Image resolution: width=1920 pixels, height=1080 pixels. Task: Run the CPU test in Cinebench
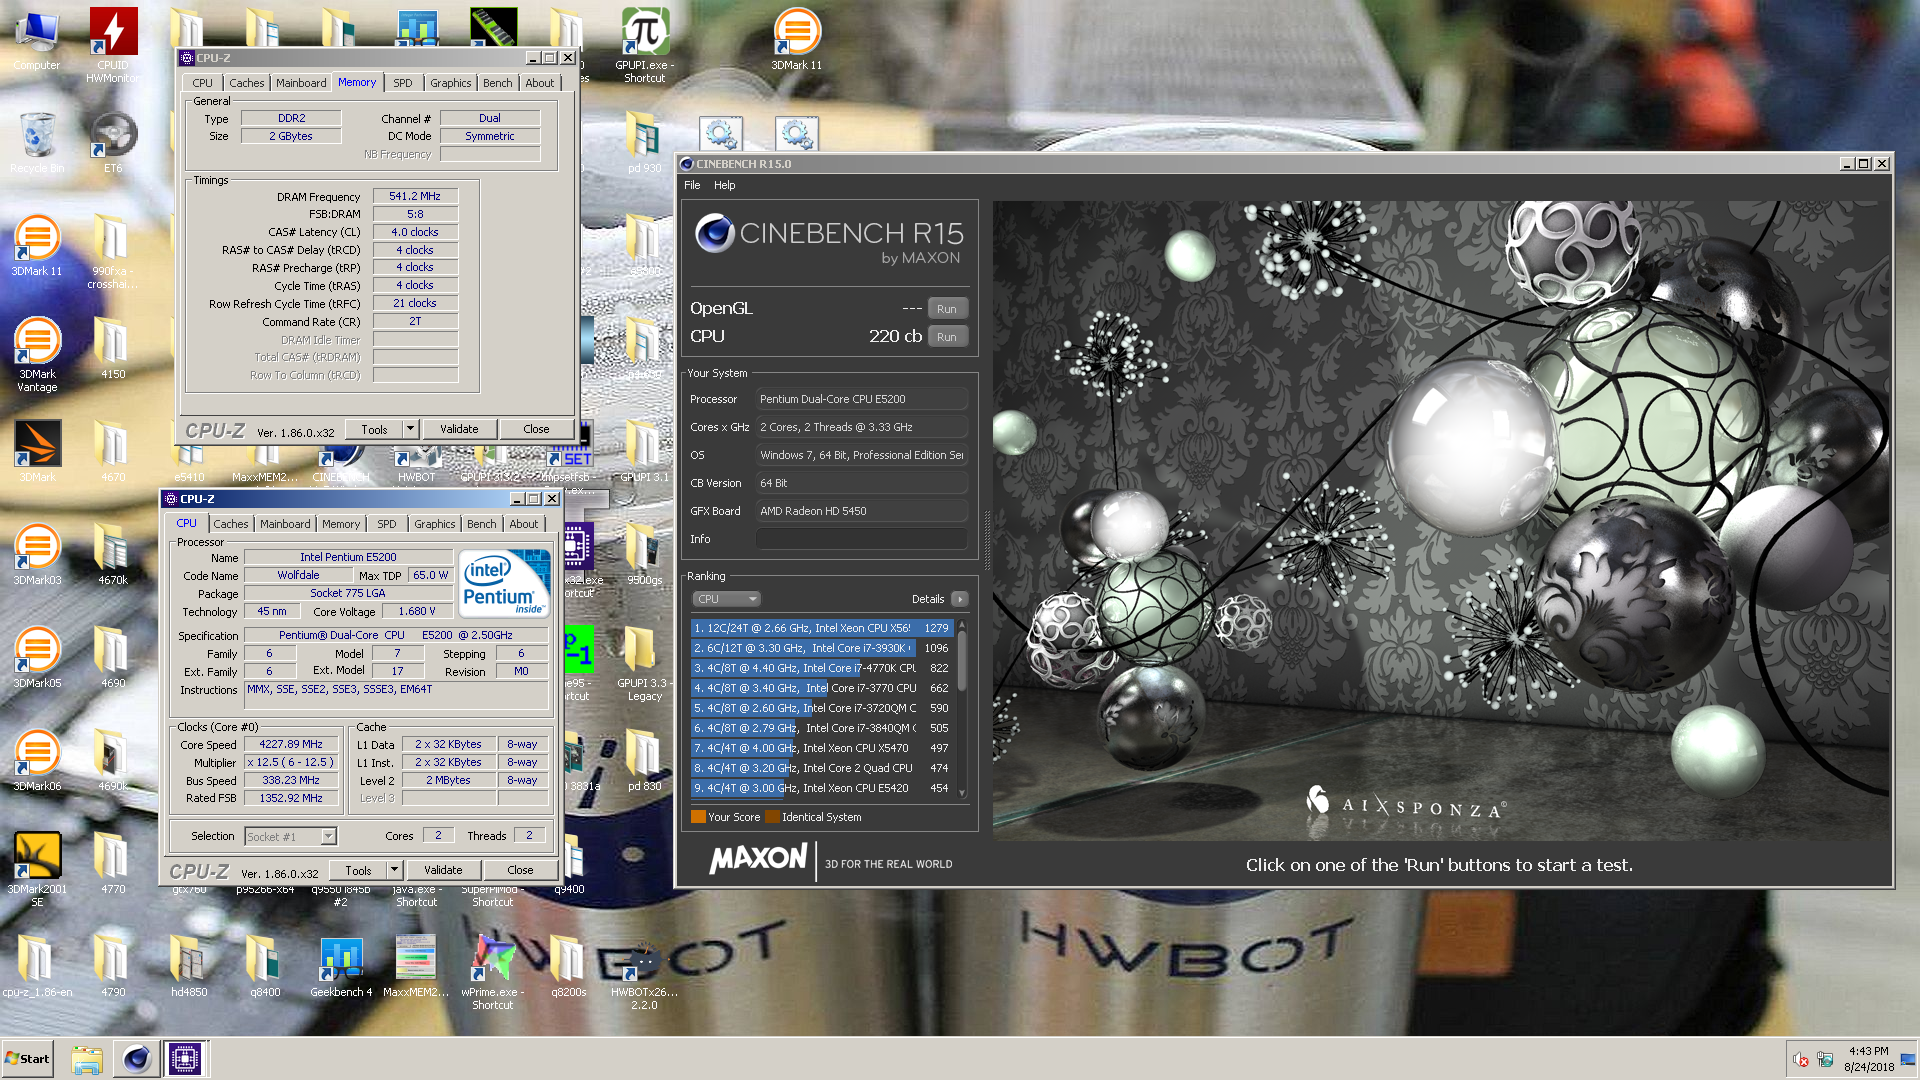click(x=947, y=337)
